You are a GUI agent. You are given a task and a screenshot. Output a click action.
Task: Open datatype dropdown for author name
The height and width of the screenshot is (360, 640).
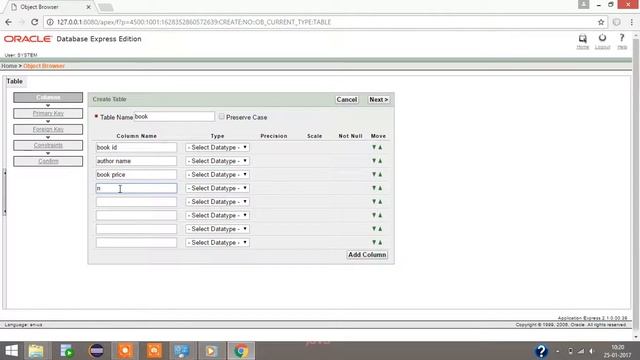[x=217, y=161]
